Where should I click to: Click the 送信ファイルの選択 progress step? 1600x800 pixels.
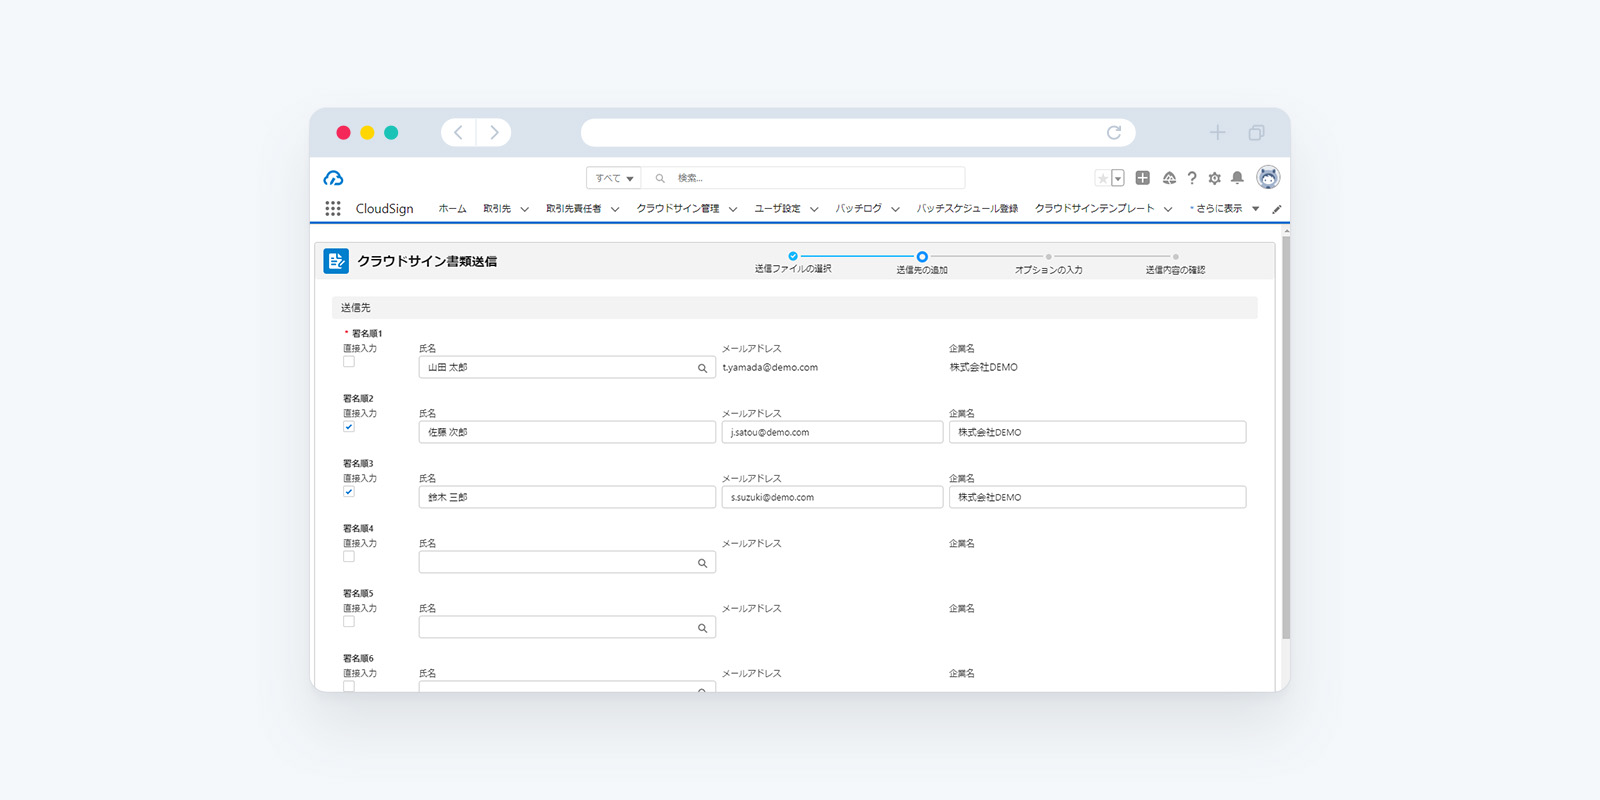[x=793, y=257]
